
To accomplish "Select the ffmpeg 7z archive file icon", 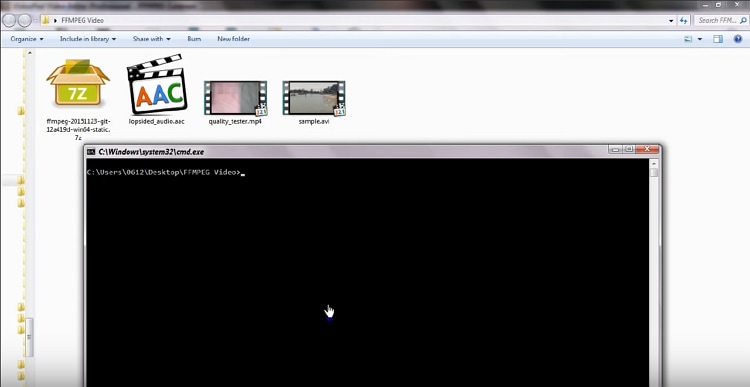I will [77, 83].
